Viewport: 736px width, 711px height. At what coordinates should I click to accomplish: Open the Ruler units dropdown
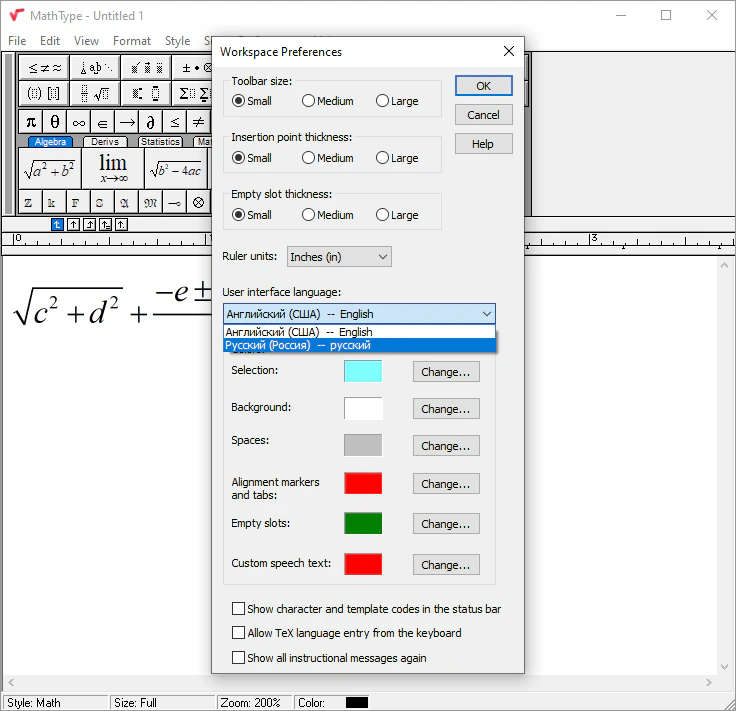click(x=339, y=257)
